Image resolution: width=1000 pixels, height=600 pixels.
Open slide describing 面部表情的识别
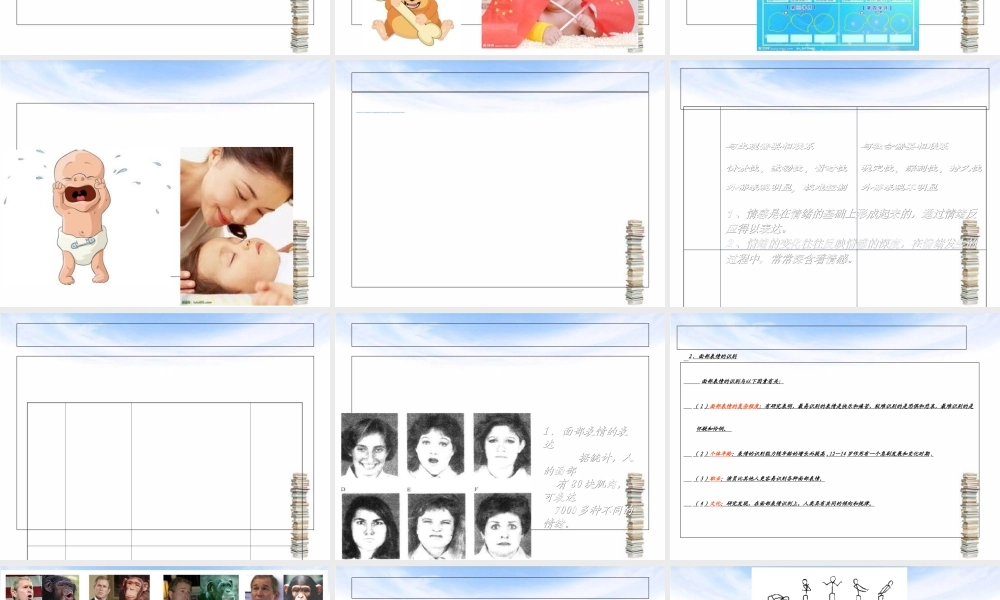(835, 440)
